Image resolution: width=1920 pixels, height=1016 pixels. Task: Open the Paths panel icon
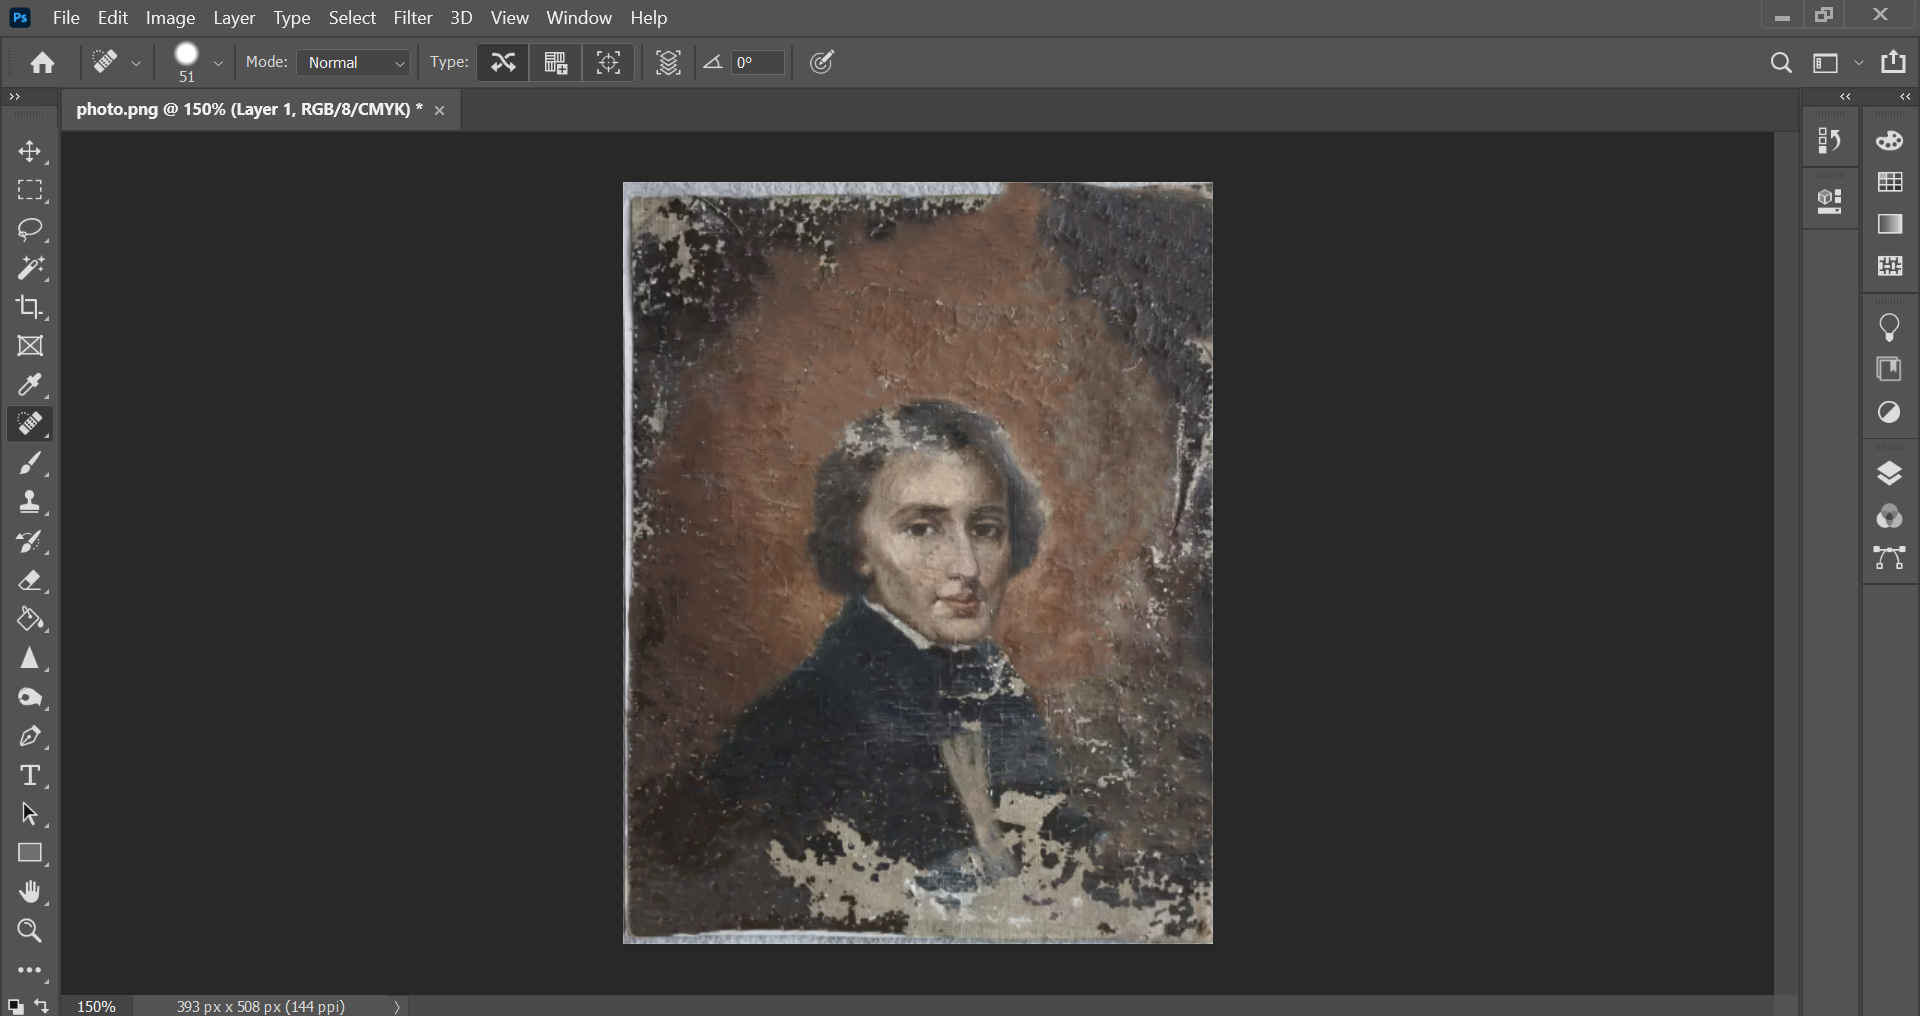(1890, 558)
